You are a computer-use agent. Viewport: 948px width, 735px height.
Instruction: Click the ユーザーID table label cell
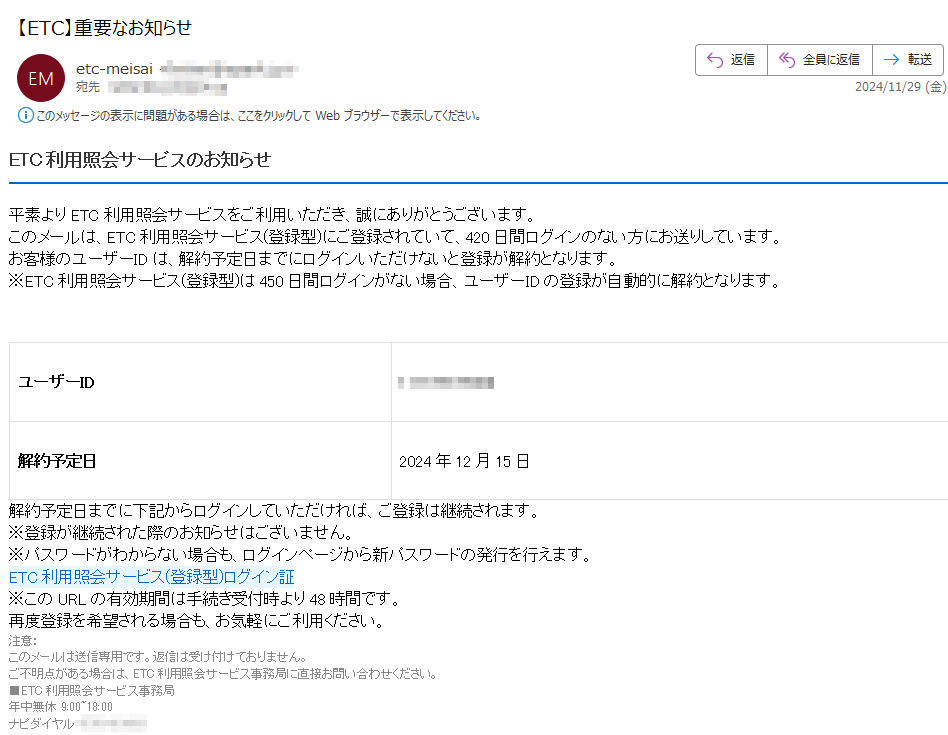(200, 382)
